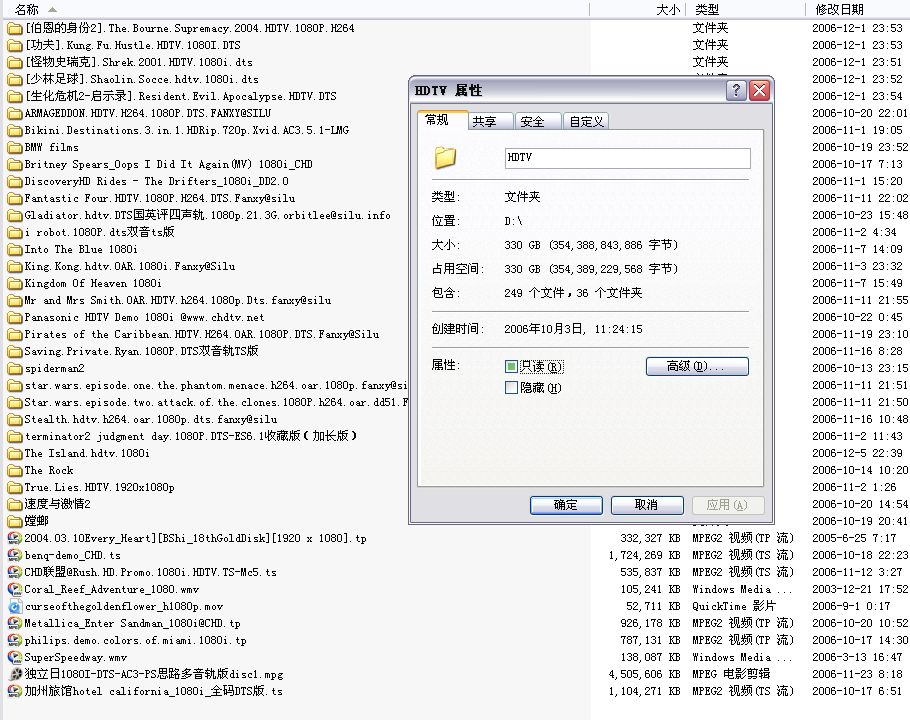Screen dimensions: 910x720
Task: Open the 自定义 tab
Action: tap(585, 122)
